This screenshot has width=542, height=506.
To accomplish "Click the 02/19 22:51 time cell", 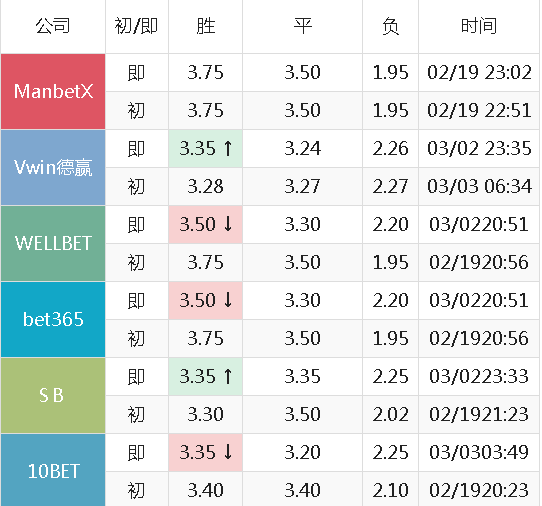I will [x=479, y=111].
